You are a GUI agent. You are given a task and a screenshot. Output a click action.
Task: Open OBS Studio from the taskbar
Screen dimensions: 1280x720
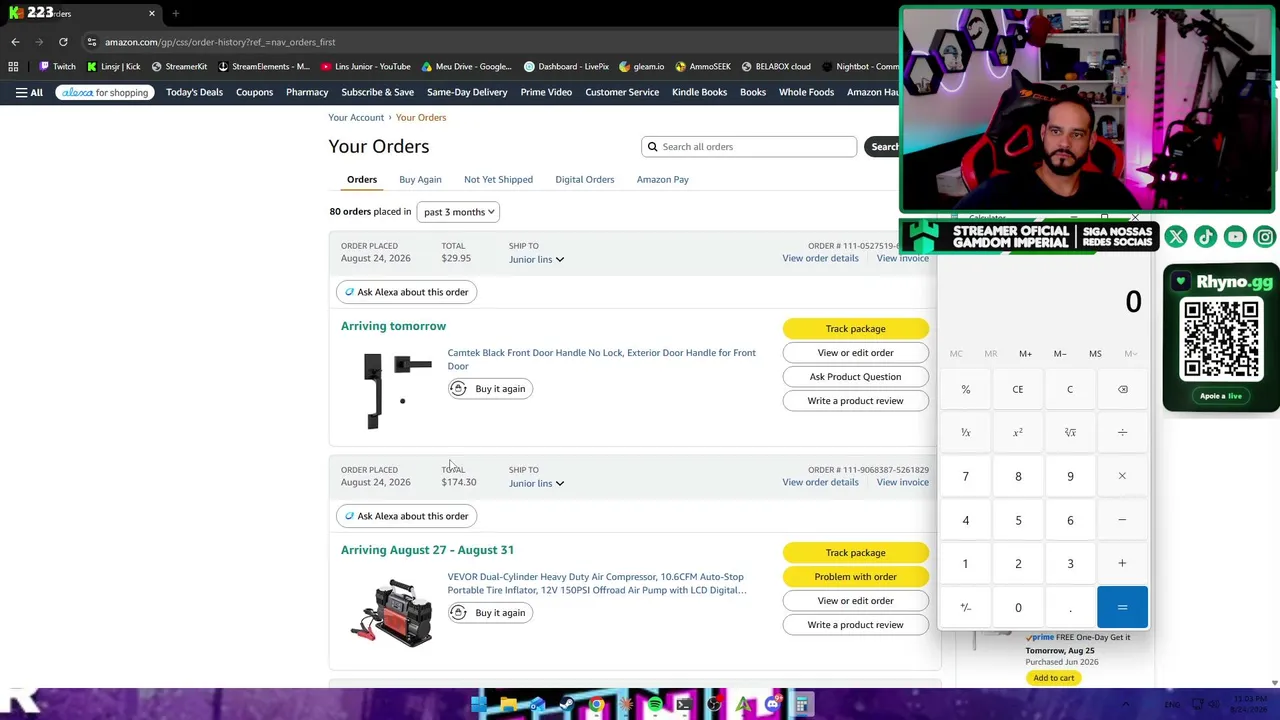[x=714, y=705]
